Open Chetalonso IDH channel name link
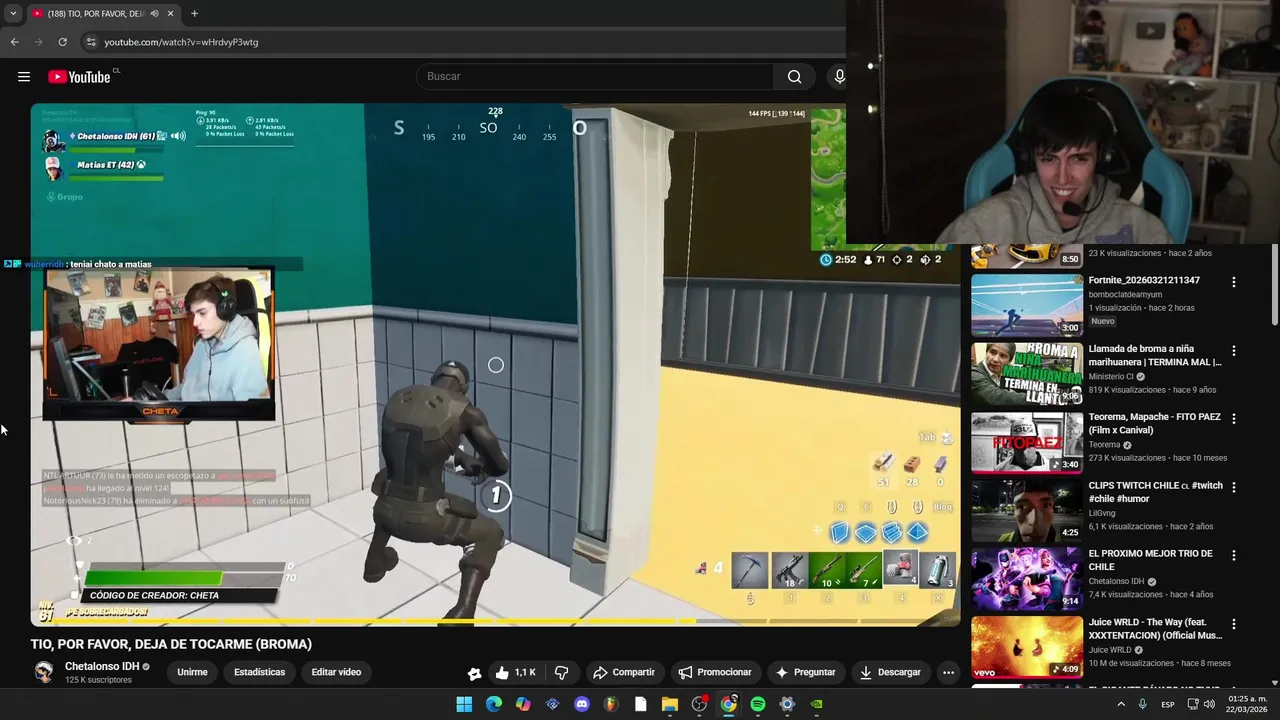The width and height of the screenshot is (1280, 720). [x=102, y=666]
